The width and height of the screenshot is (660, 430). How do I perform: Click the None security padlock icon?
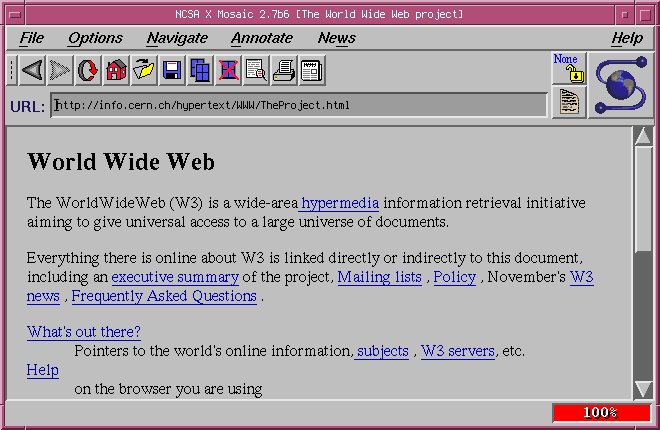click(569, 68)
